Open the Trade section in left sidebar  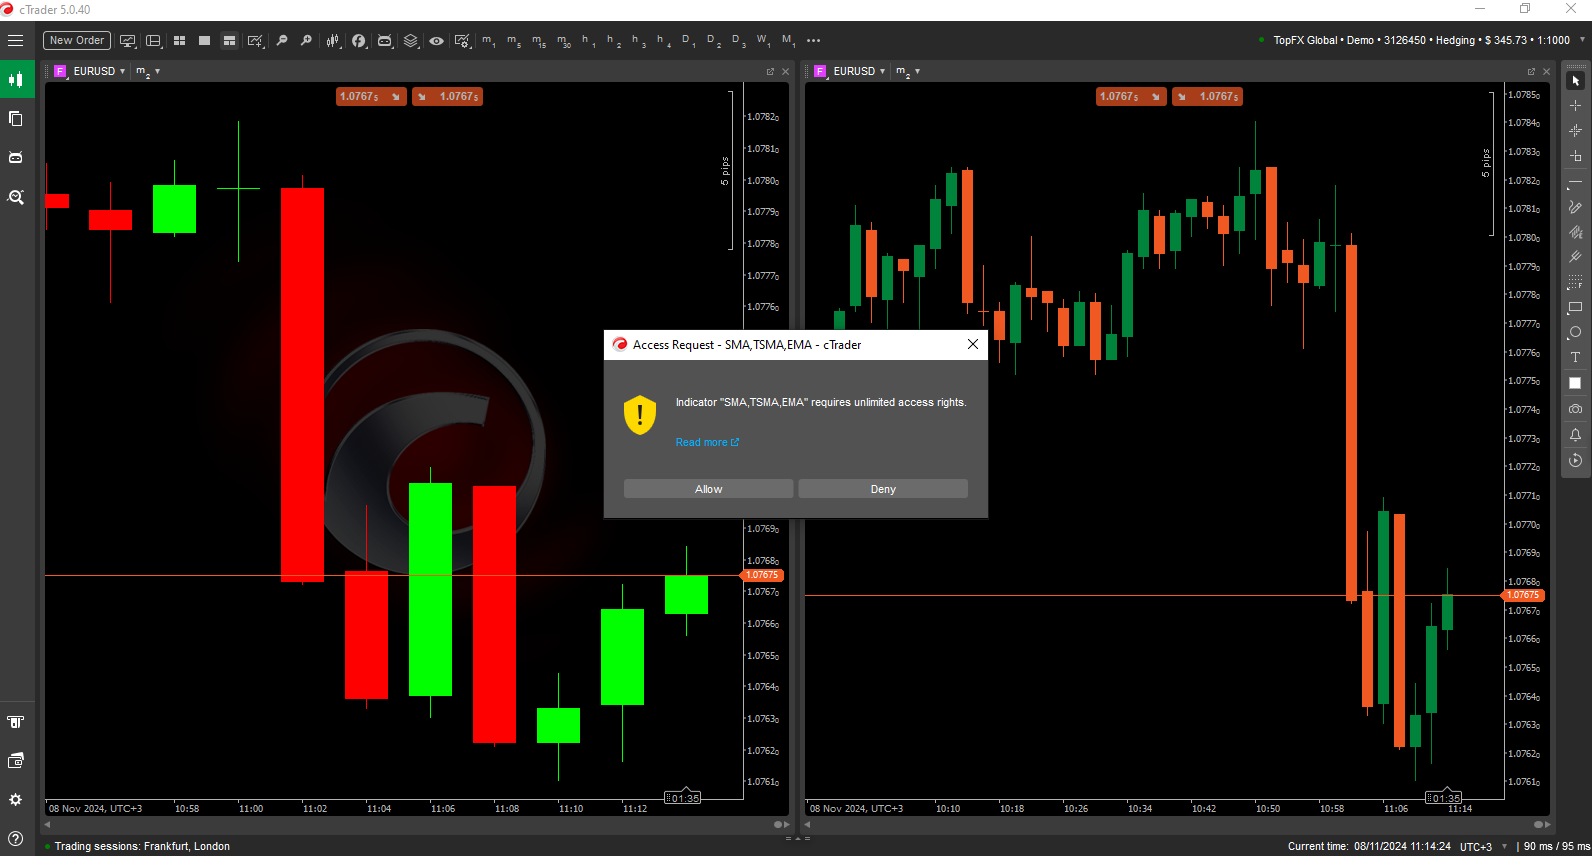[16, 79]
